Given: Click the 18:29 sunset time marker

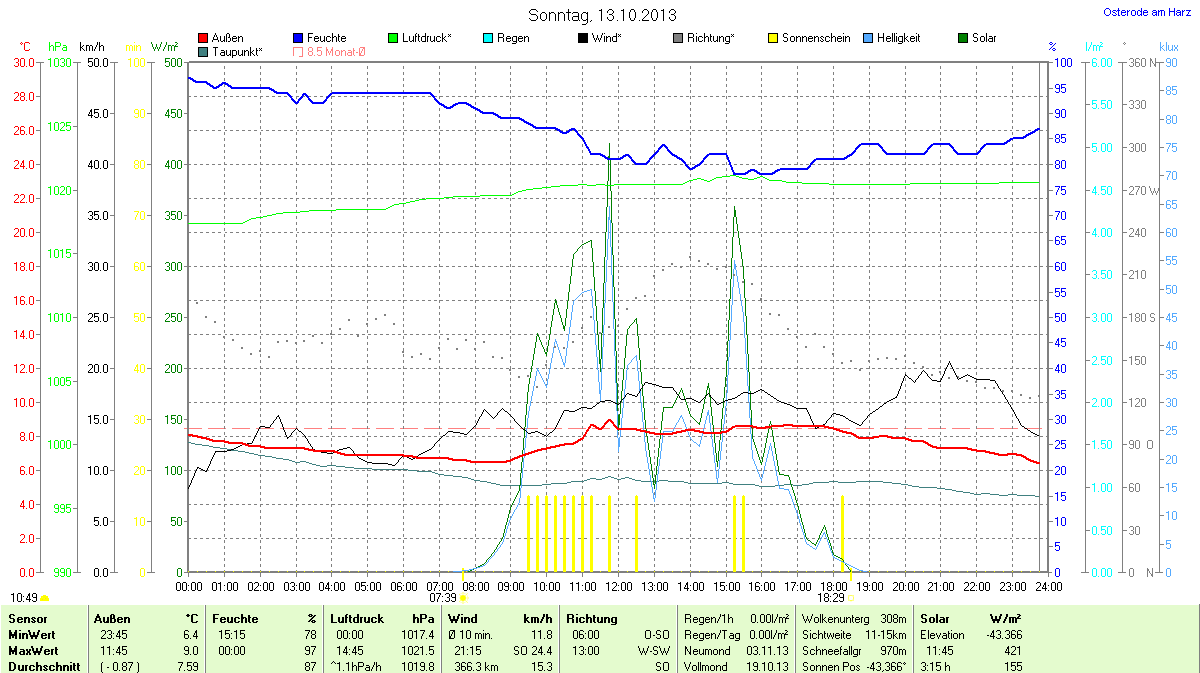Looking at the screenshot, I should pyautogui.click(x=831, y=597).
